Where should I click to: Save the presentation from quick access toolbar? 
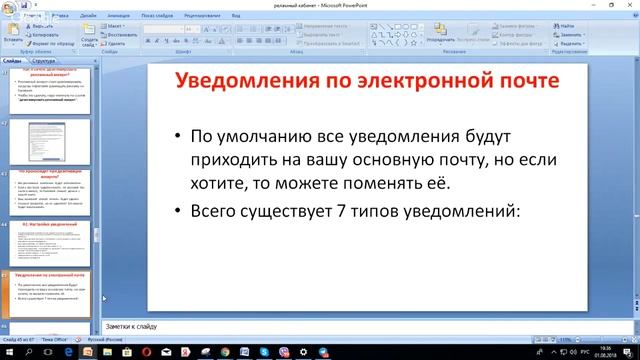(24, 5)
